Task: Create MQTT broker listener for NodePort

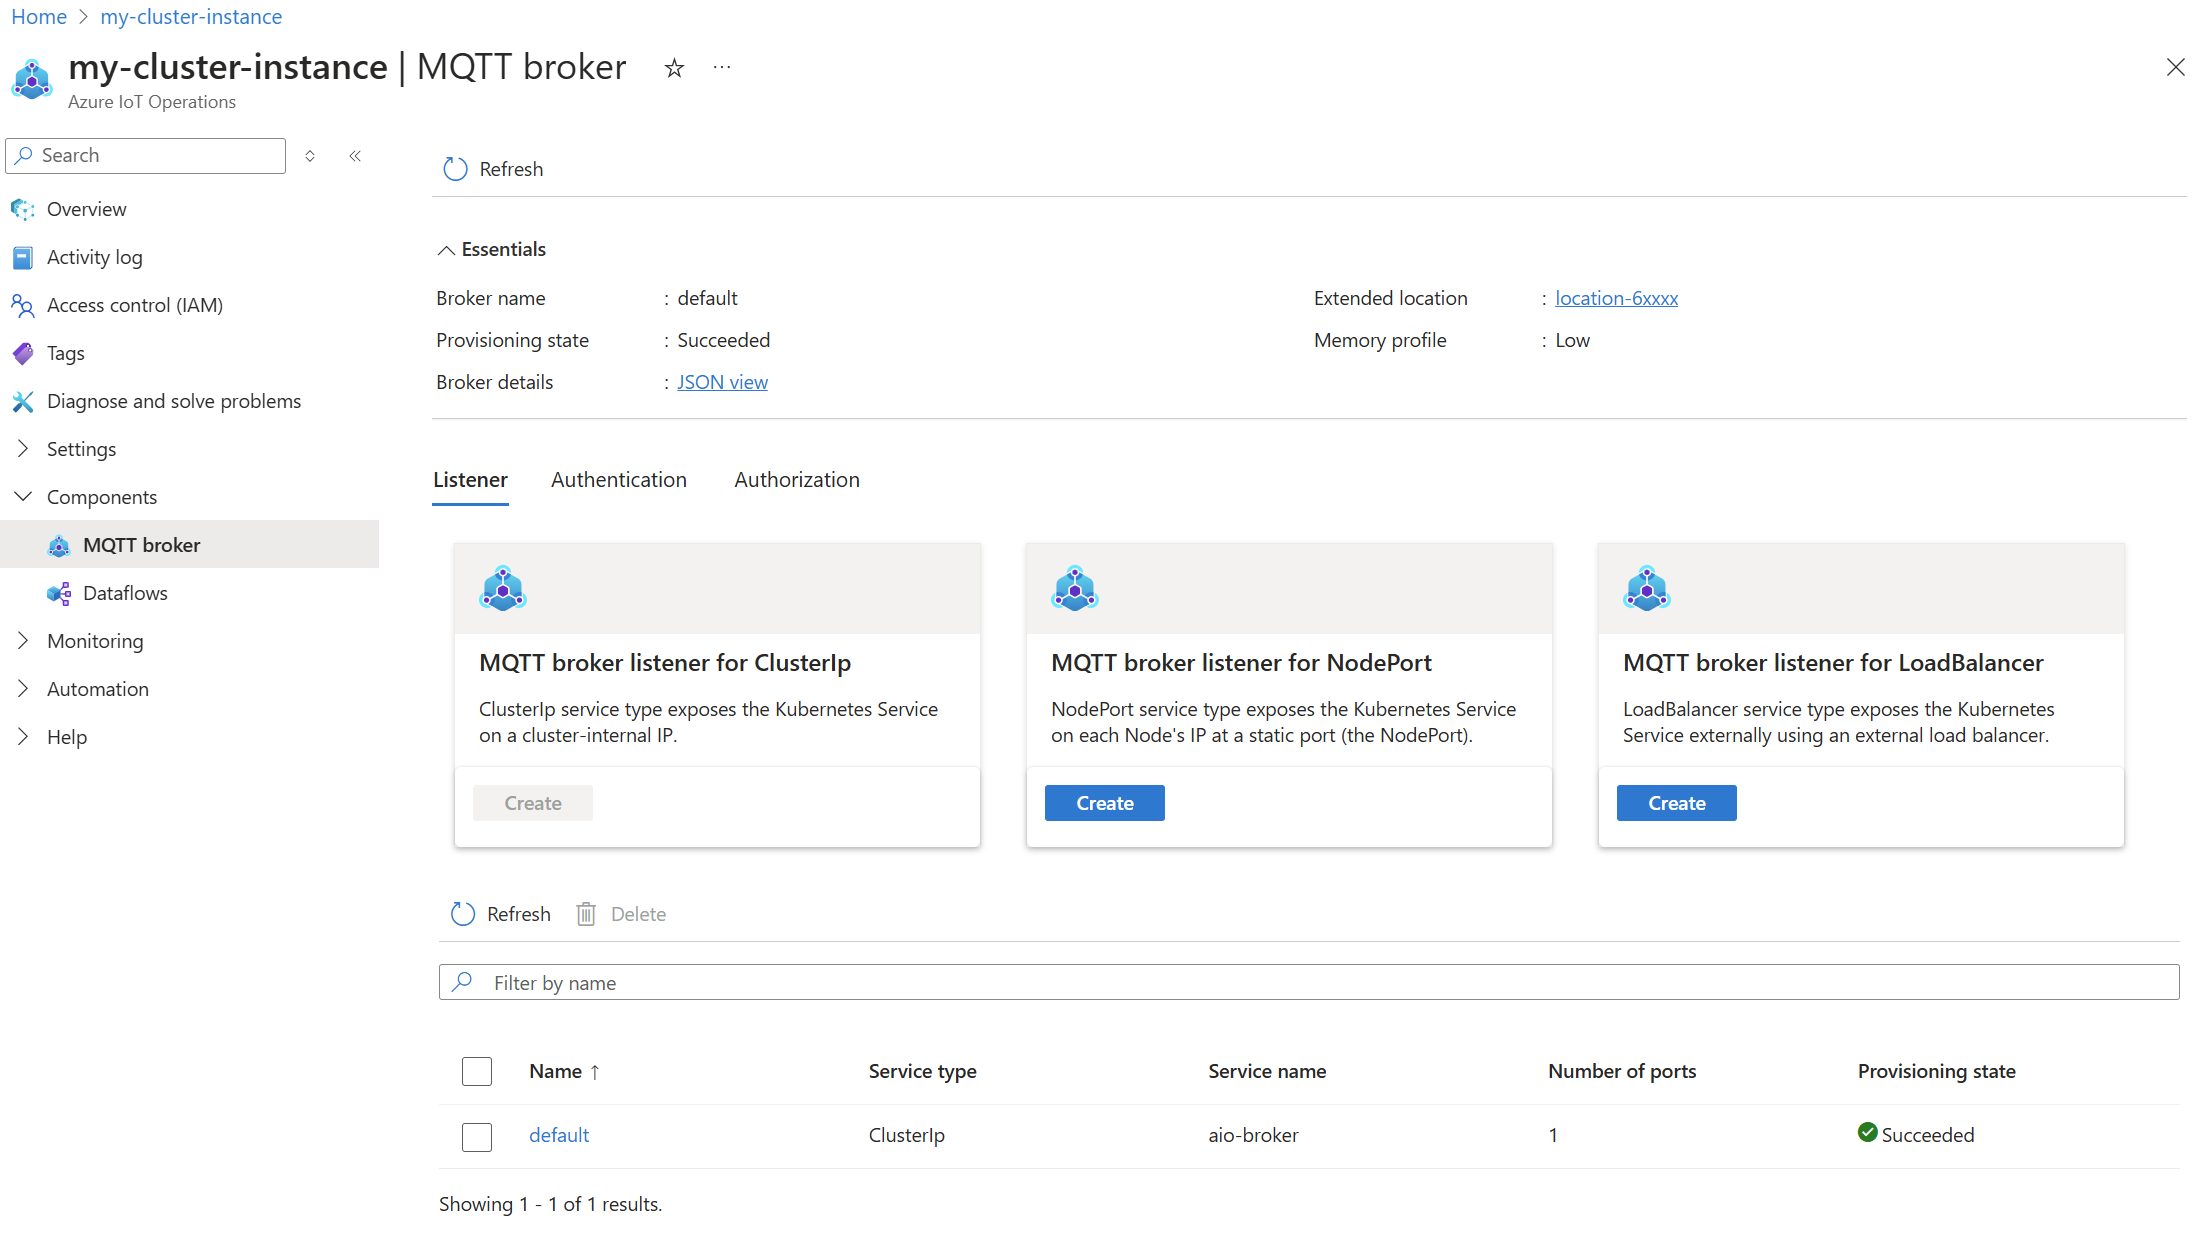Action: coord(1105,802)
